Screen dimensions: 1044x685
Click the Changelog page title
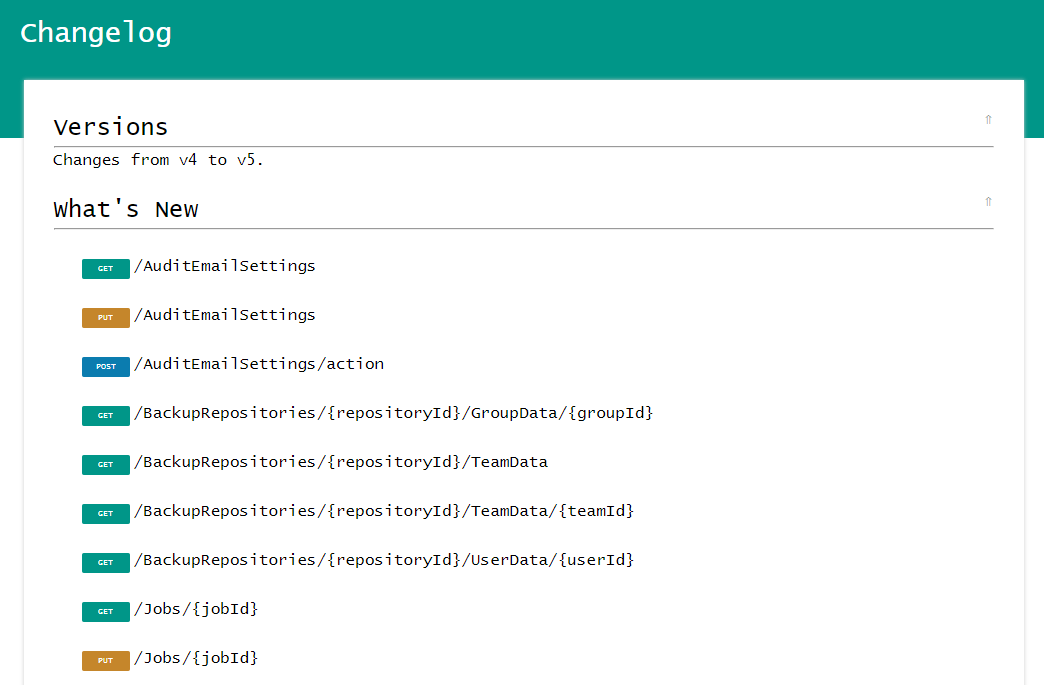[x=96, y=33]
